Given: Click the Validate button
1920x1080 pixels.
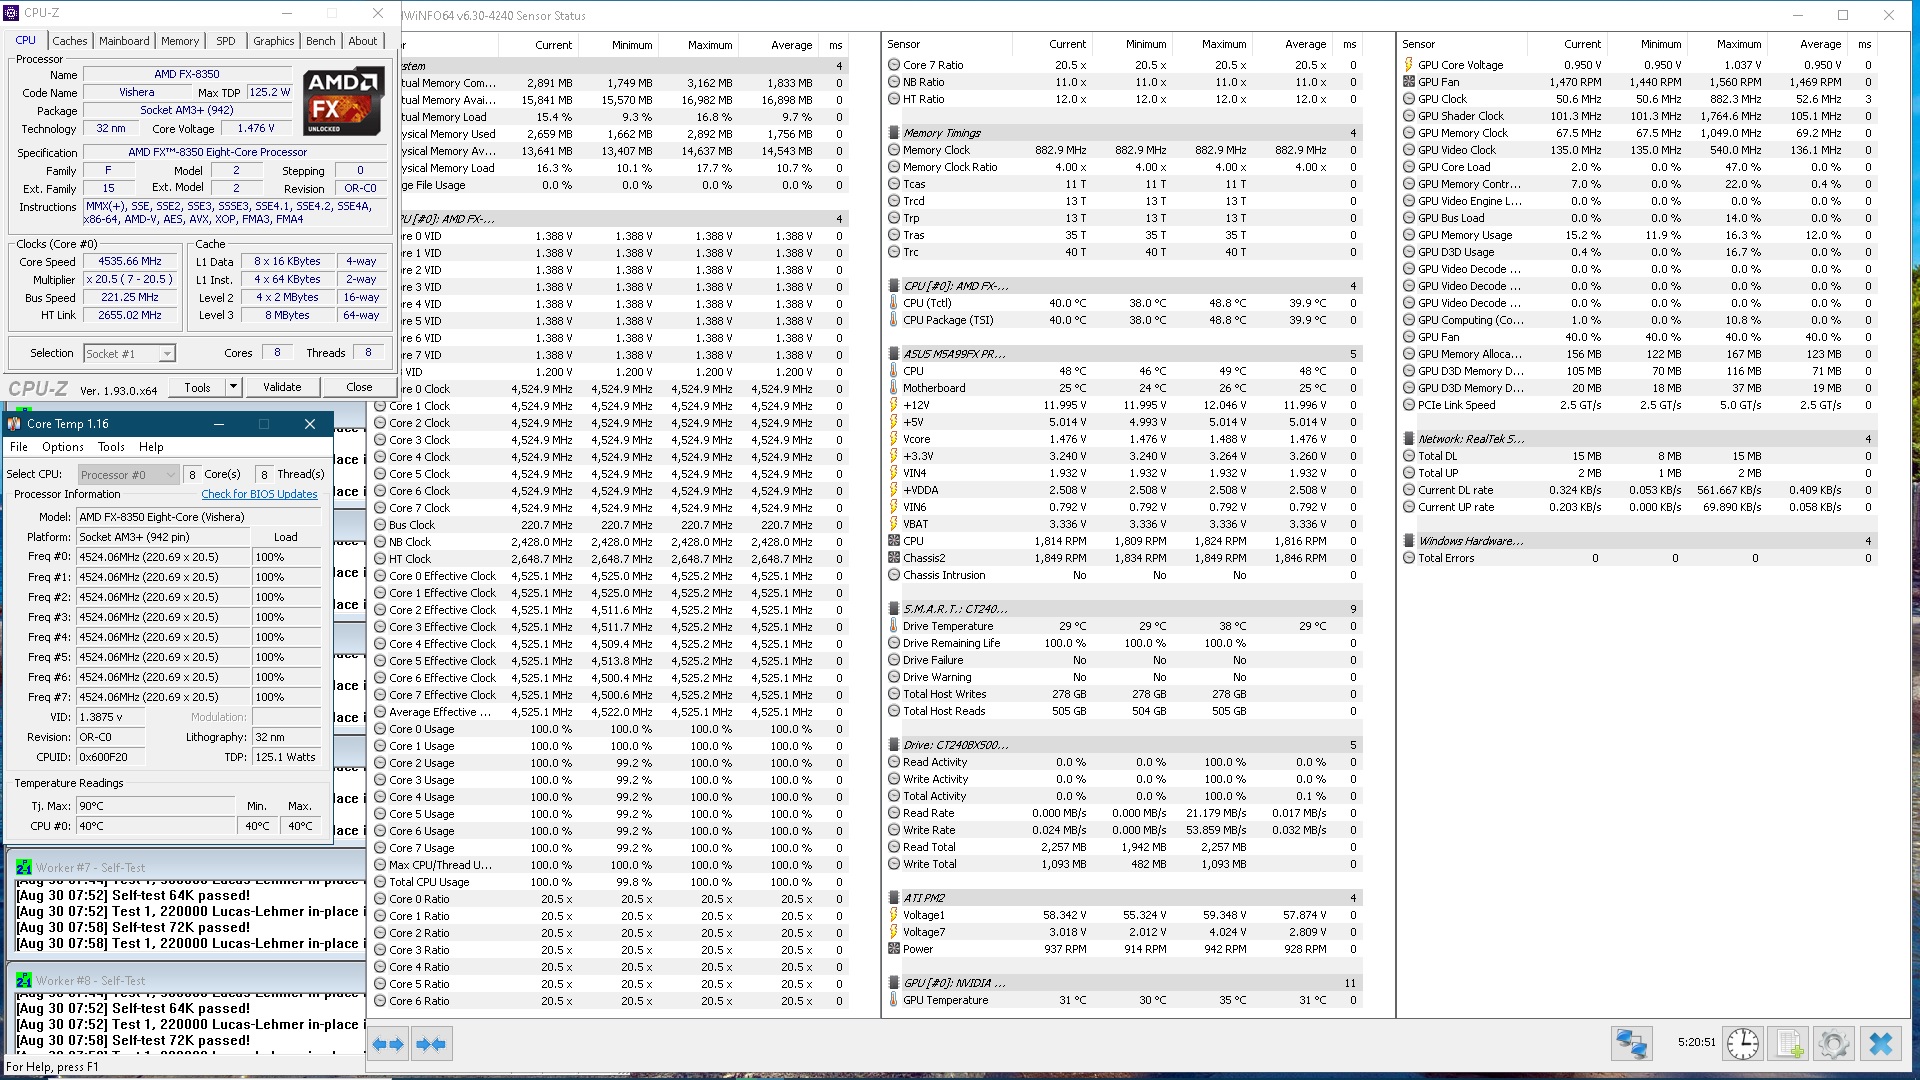Looking at the screenshot, I should coord(282,387).
